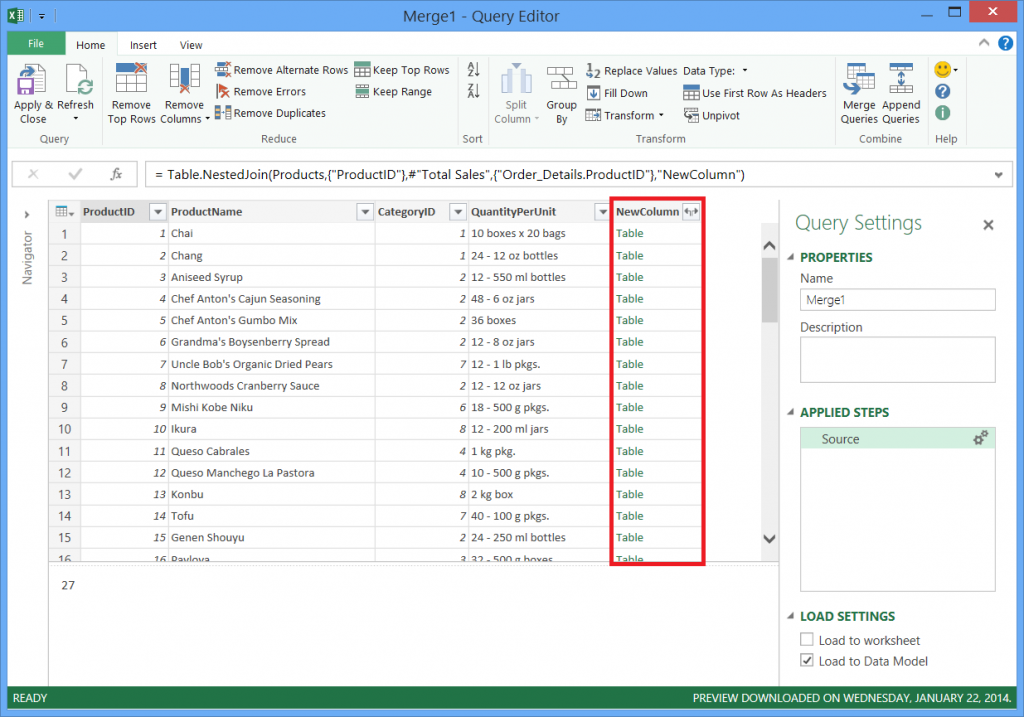Click Remove Columns icon

click(x=184, y=78)
